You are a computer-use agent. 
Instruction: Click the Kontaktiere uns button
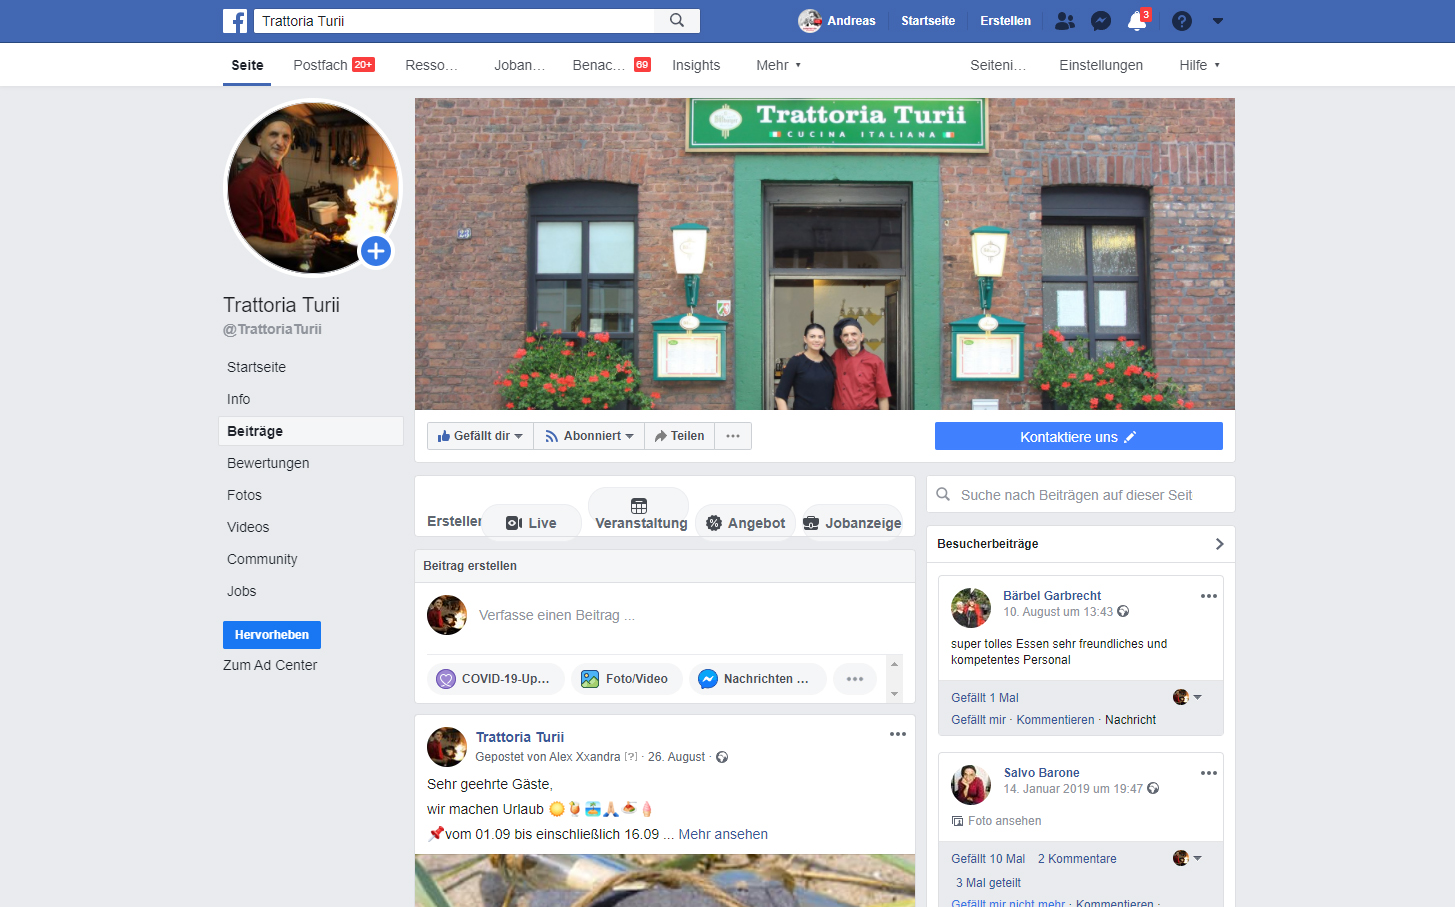pyautogui.click(x=1079, y=437)
